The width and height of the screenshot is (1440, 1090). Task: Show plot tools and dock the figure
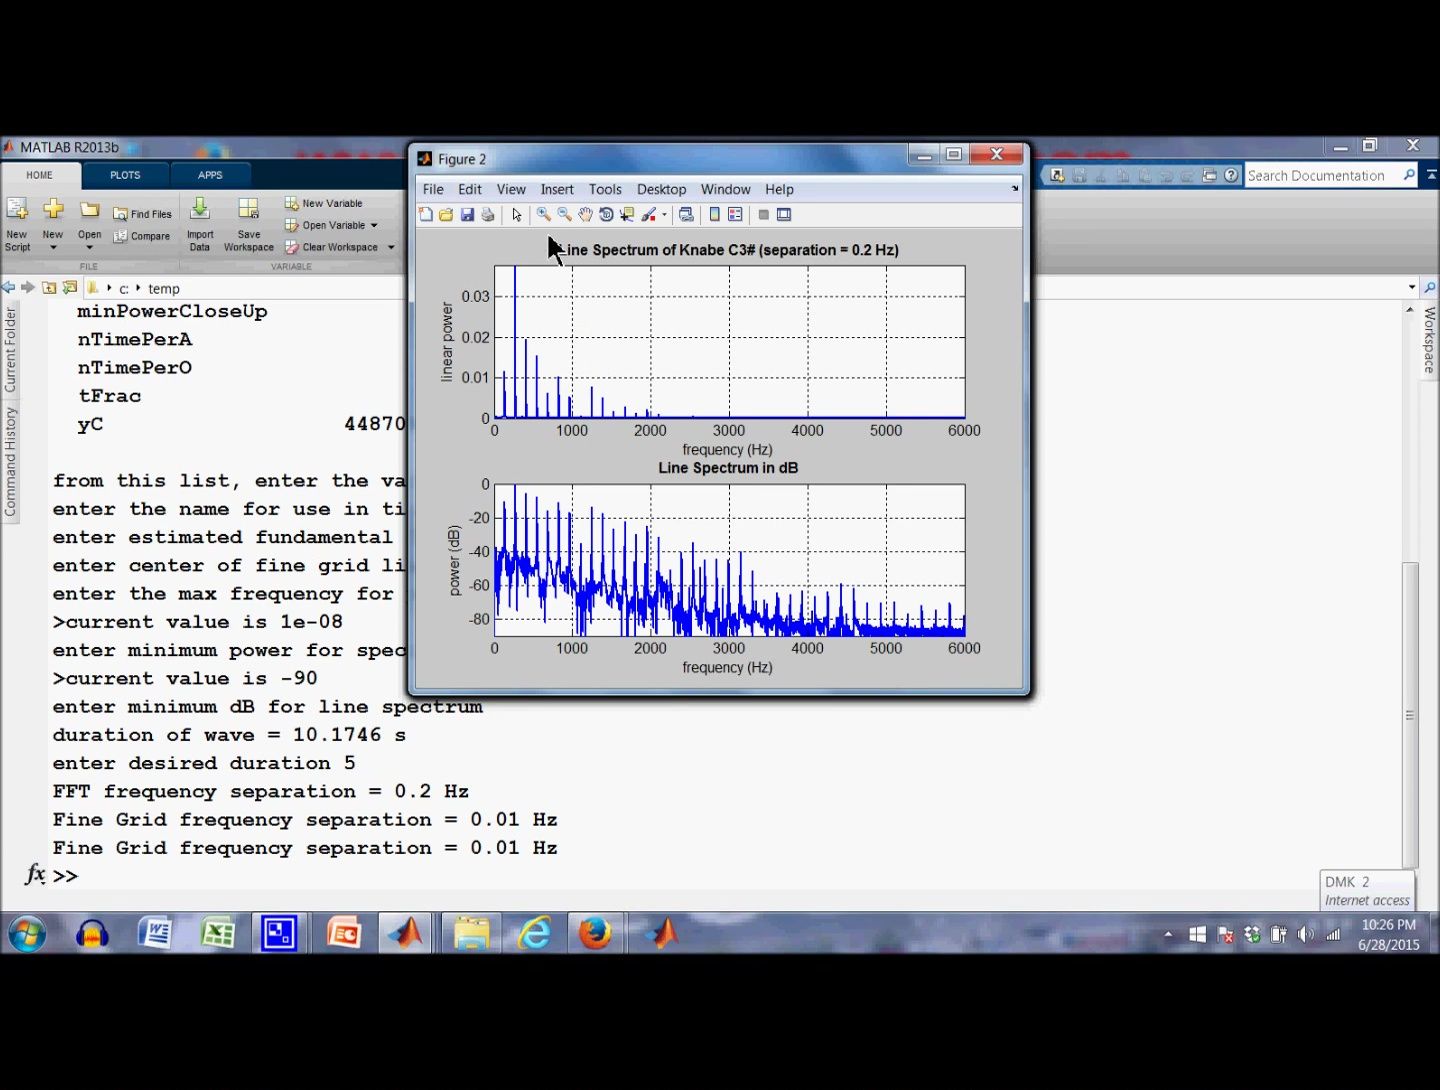(x=784, y=215)
